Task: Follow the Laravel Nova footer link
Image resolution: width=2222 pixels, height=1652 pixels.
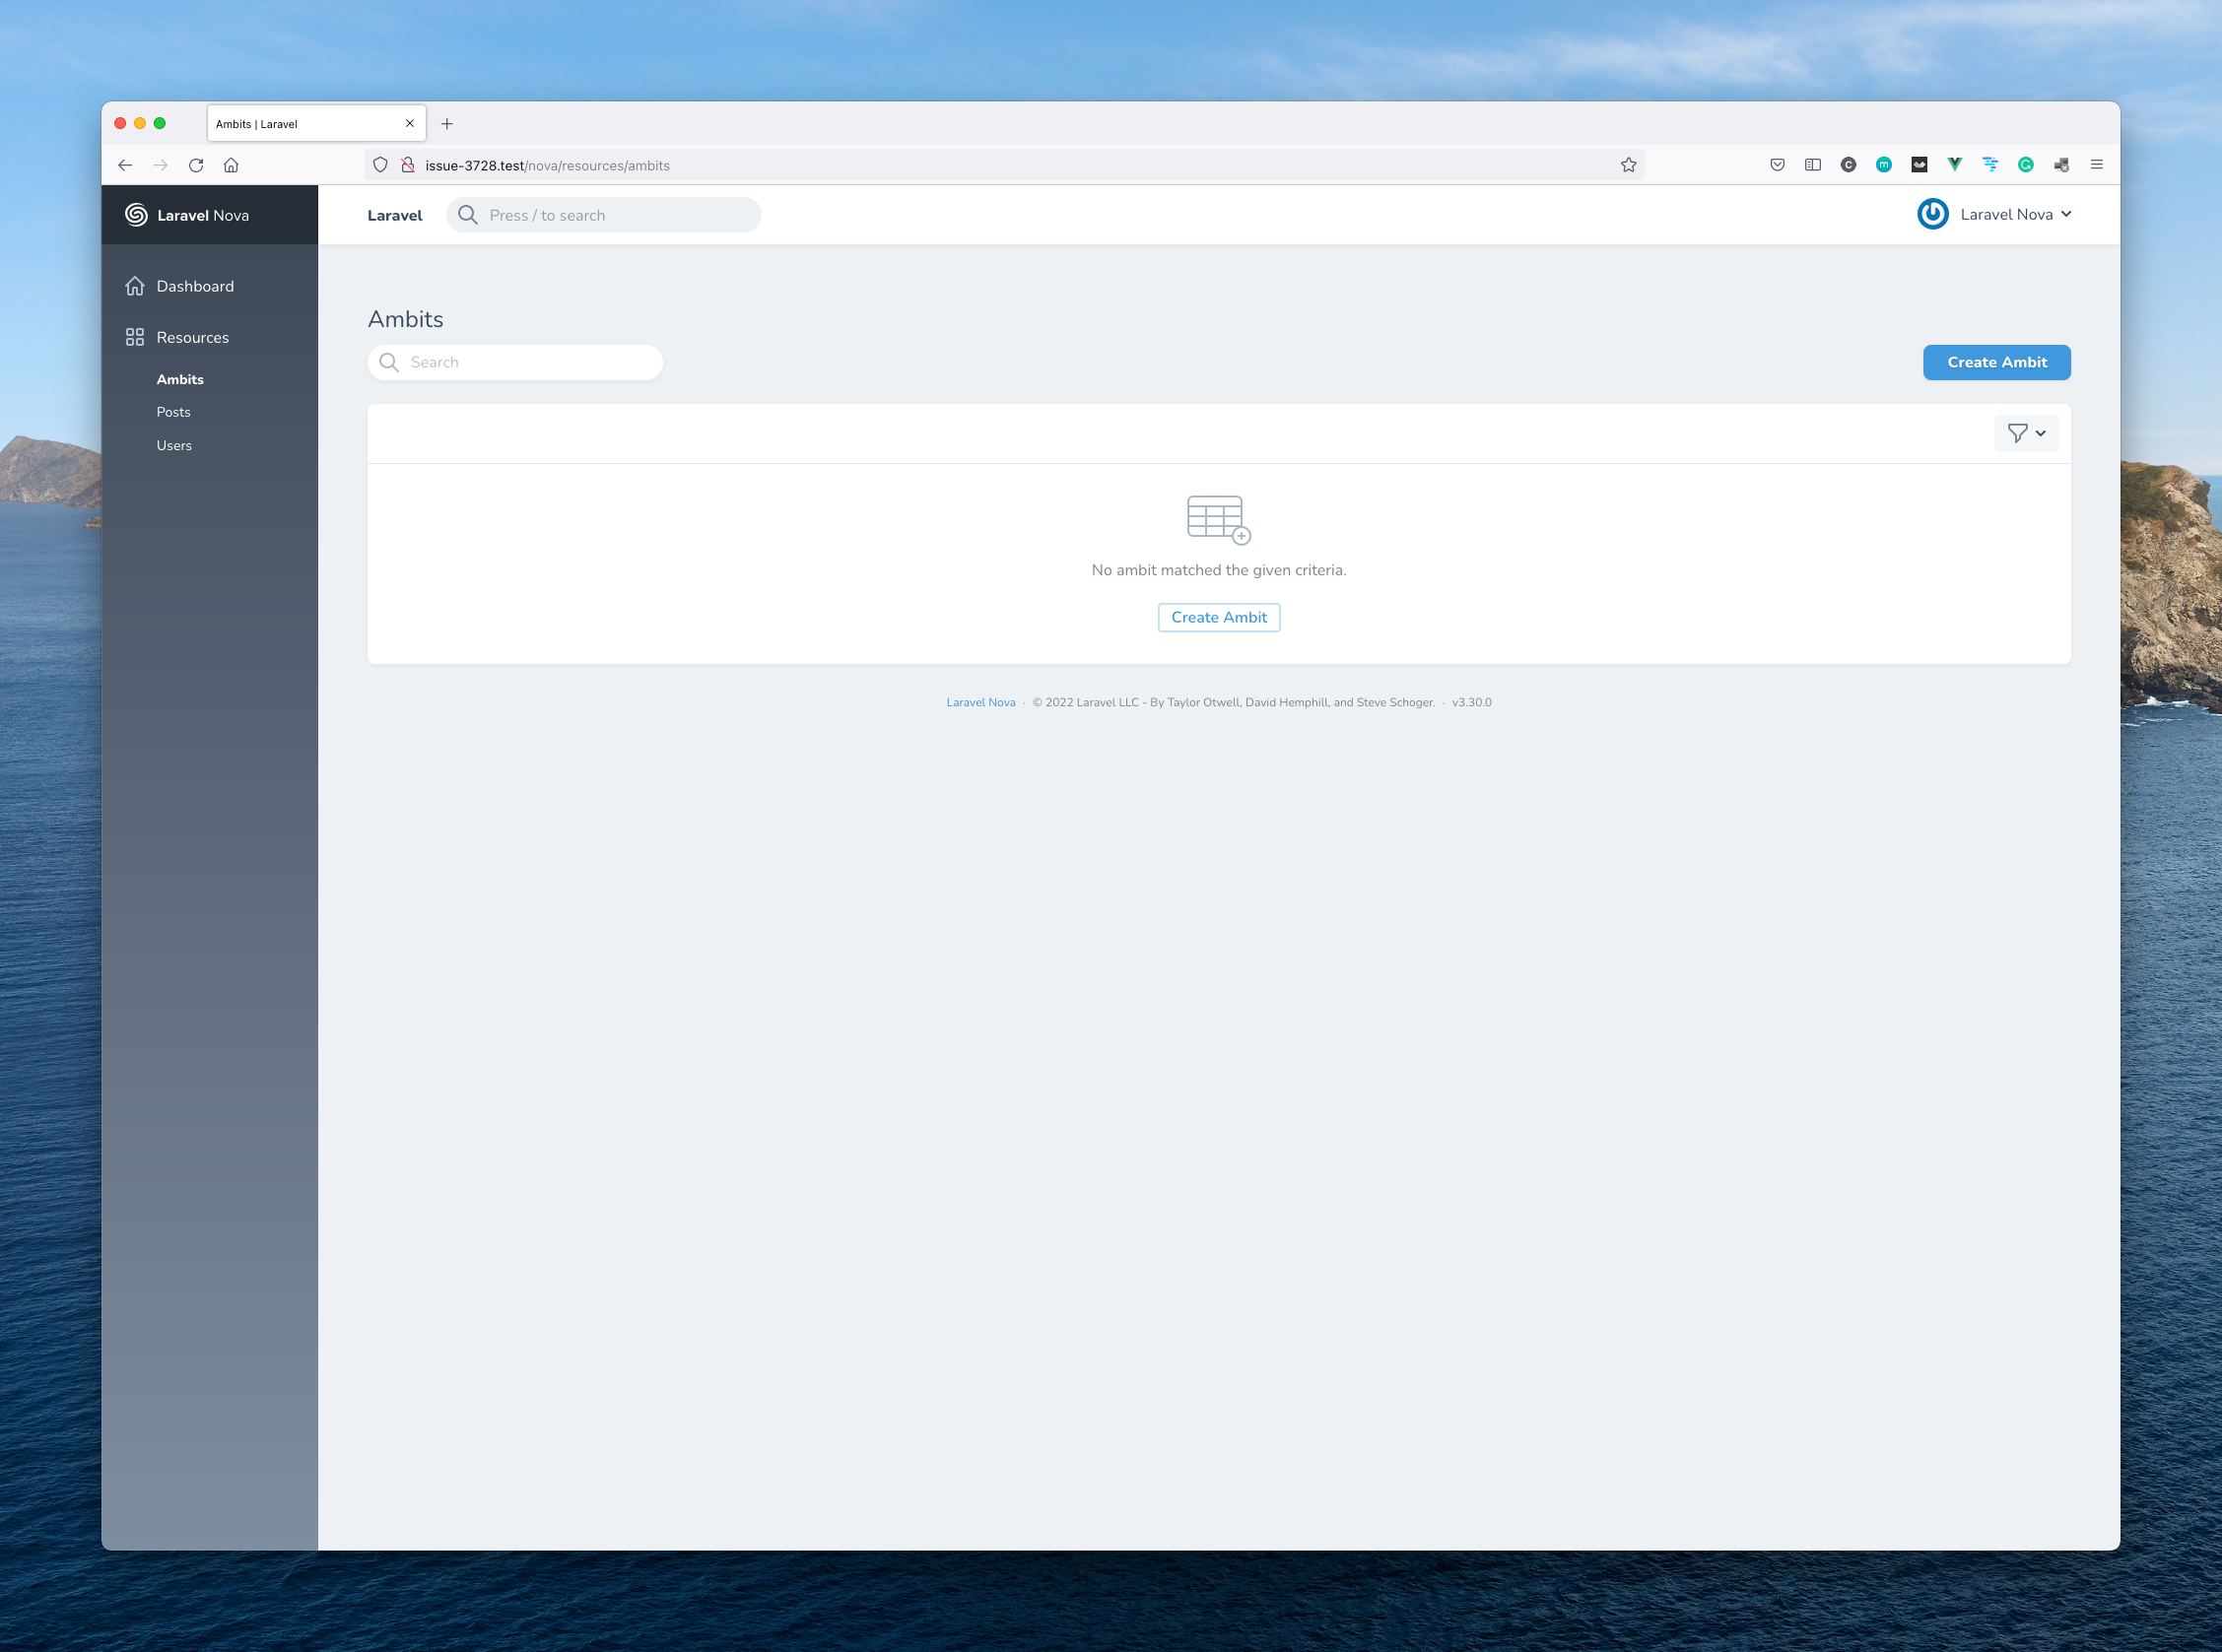Action: click(981, 702)
